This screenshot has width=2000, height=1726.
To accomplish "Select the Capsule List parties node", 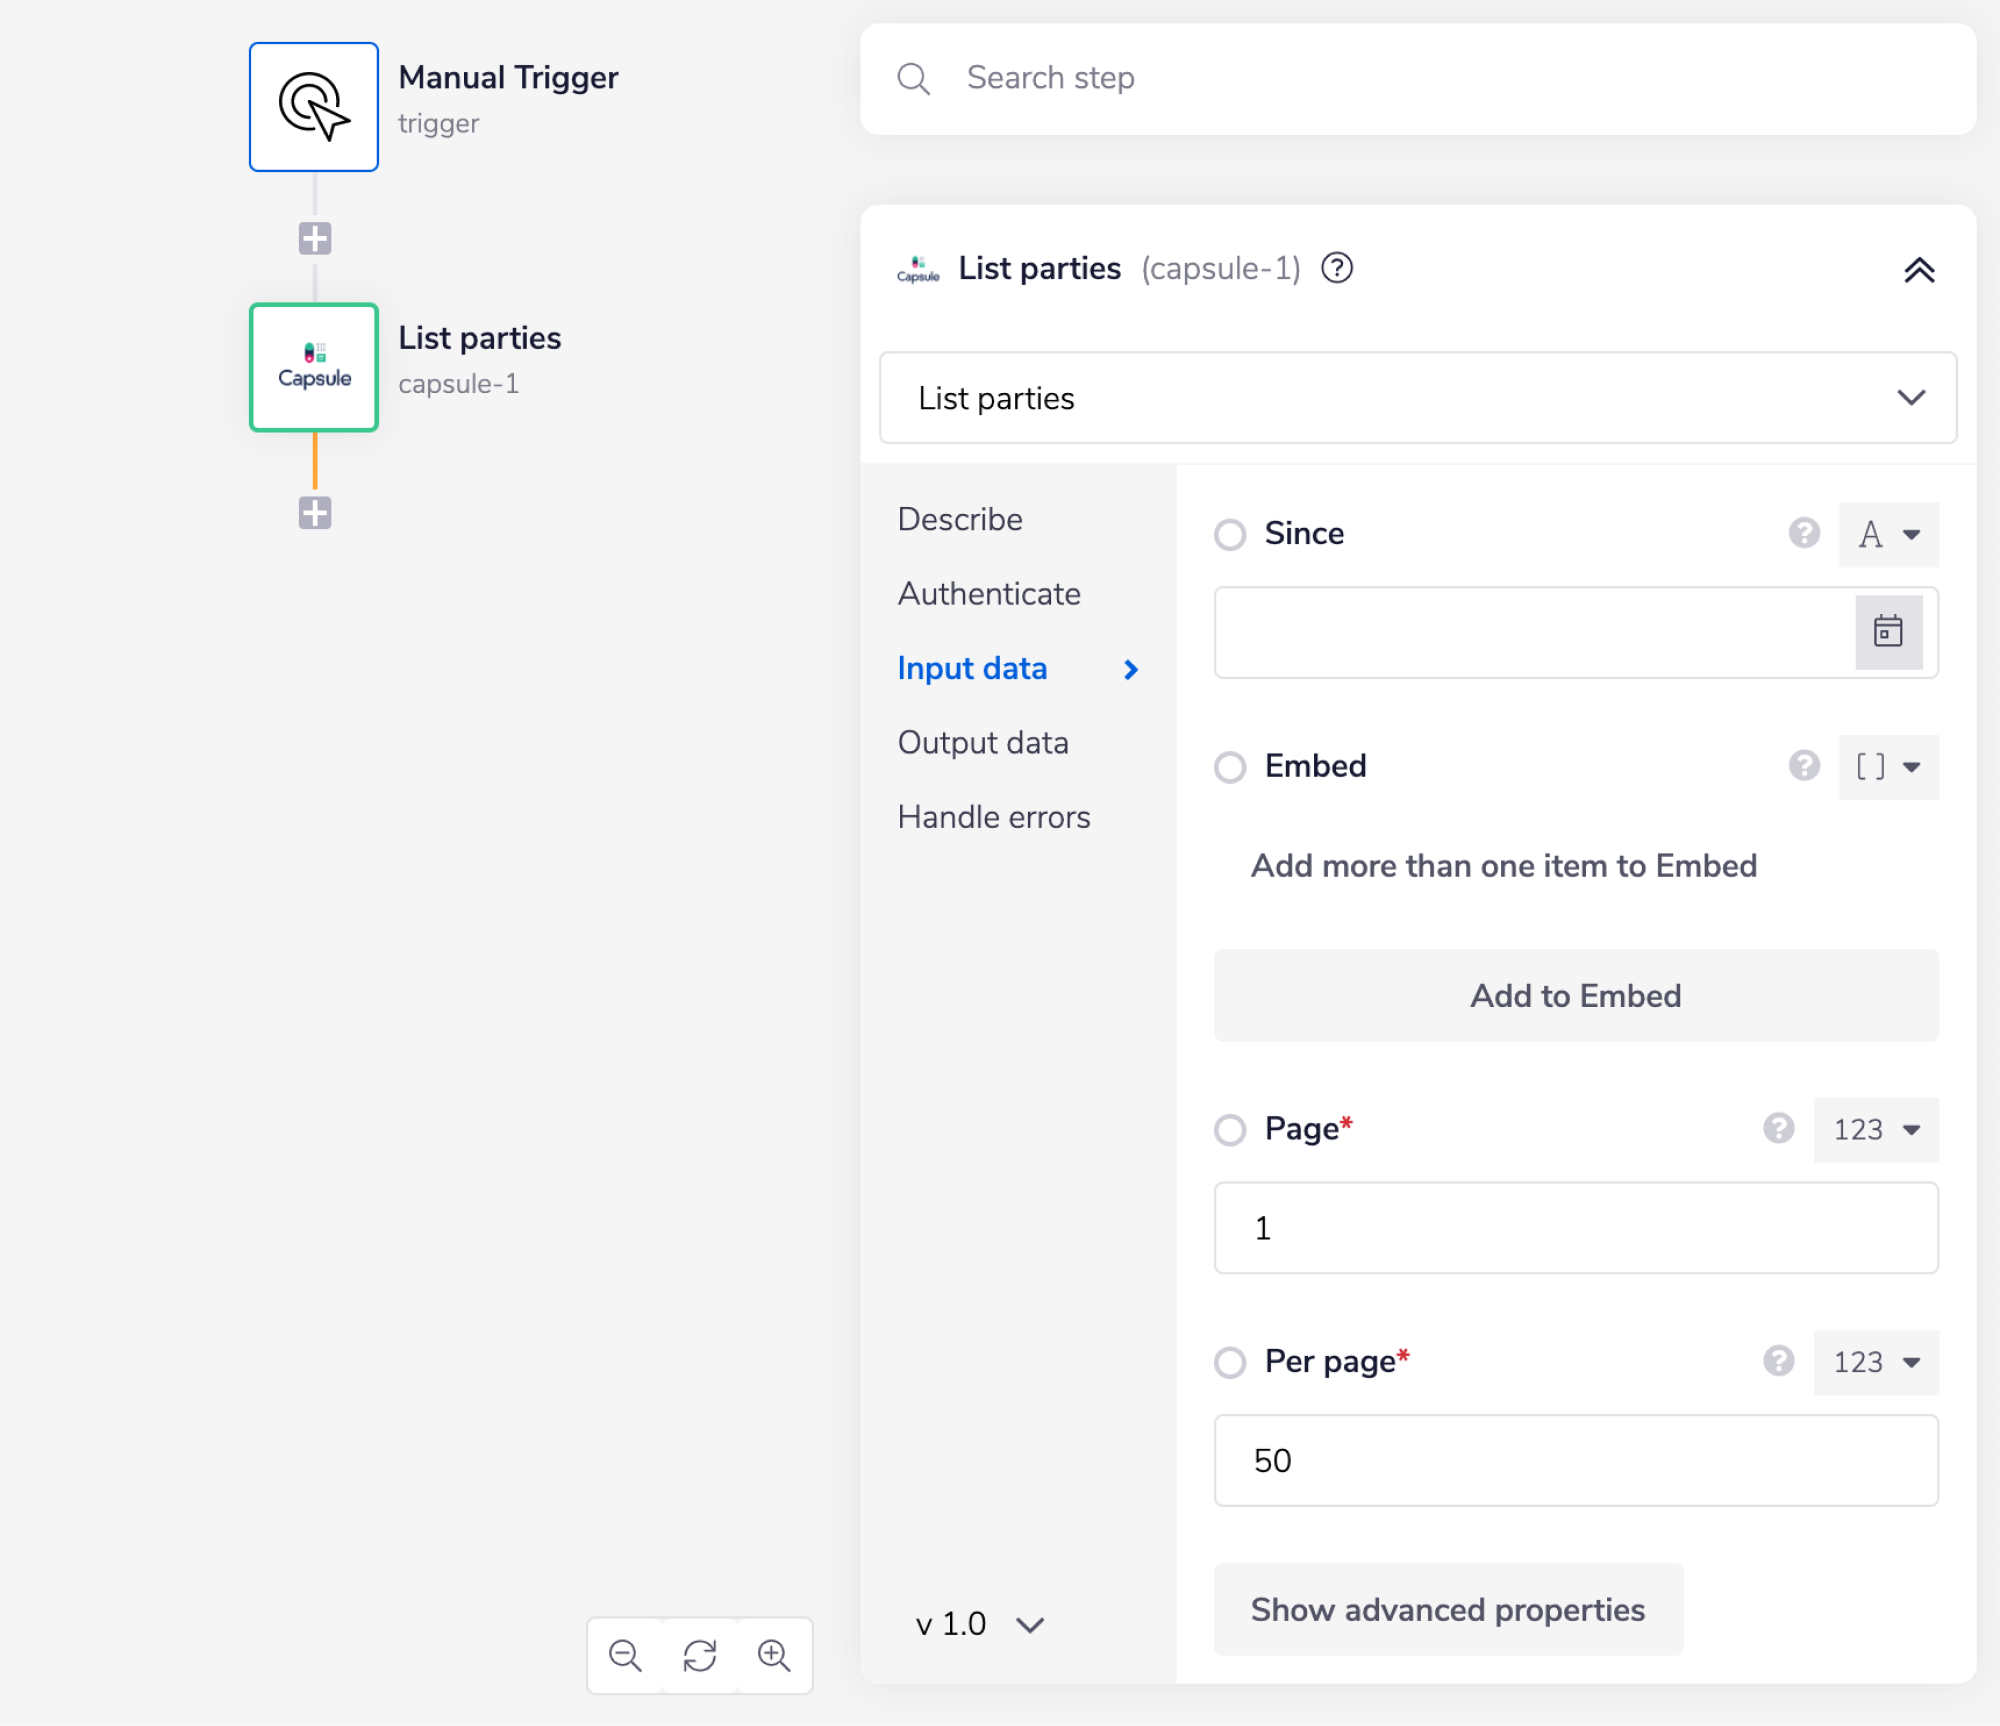I will point(313,367).
